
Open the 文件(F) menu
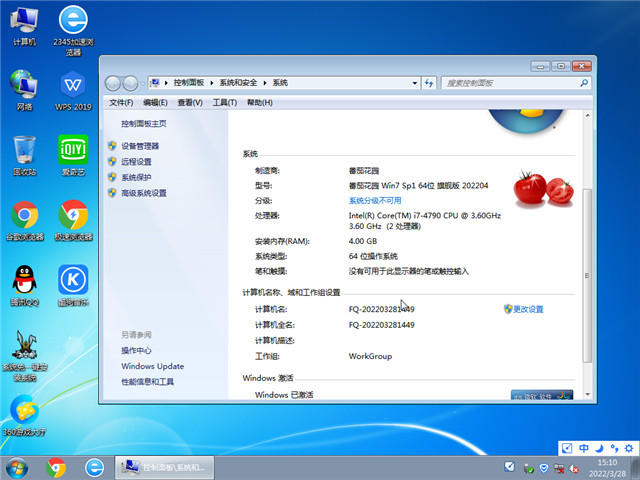coord(121,102)
